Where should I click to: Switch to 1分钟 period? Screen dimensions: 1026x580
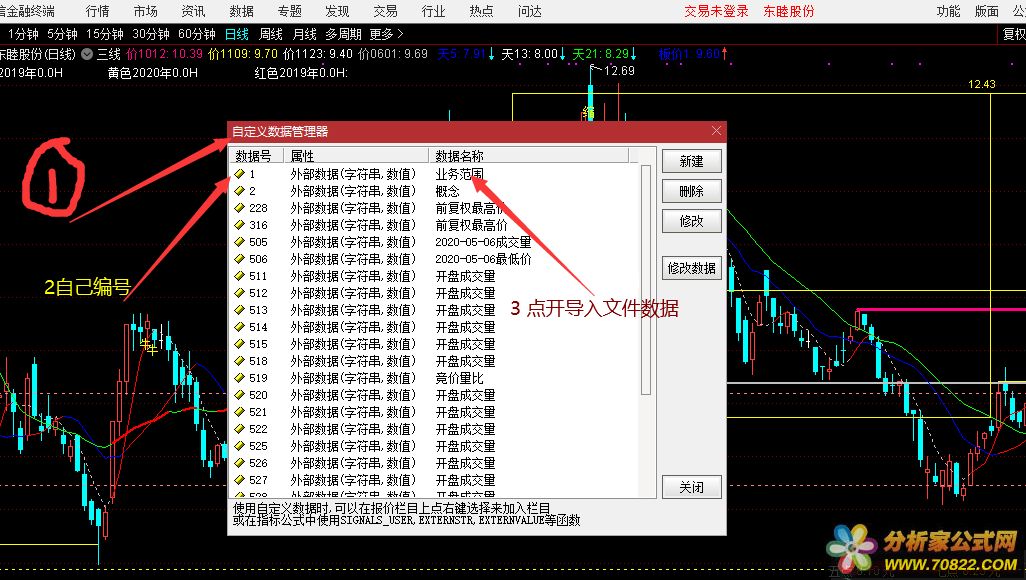[x=23, y=34]
